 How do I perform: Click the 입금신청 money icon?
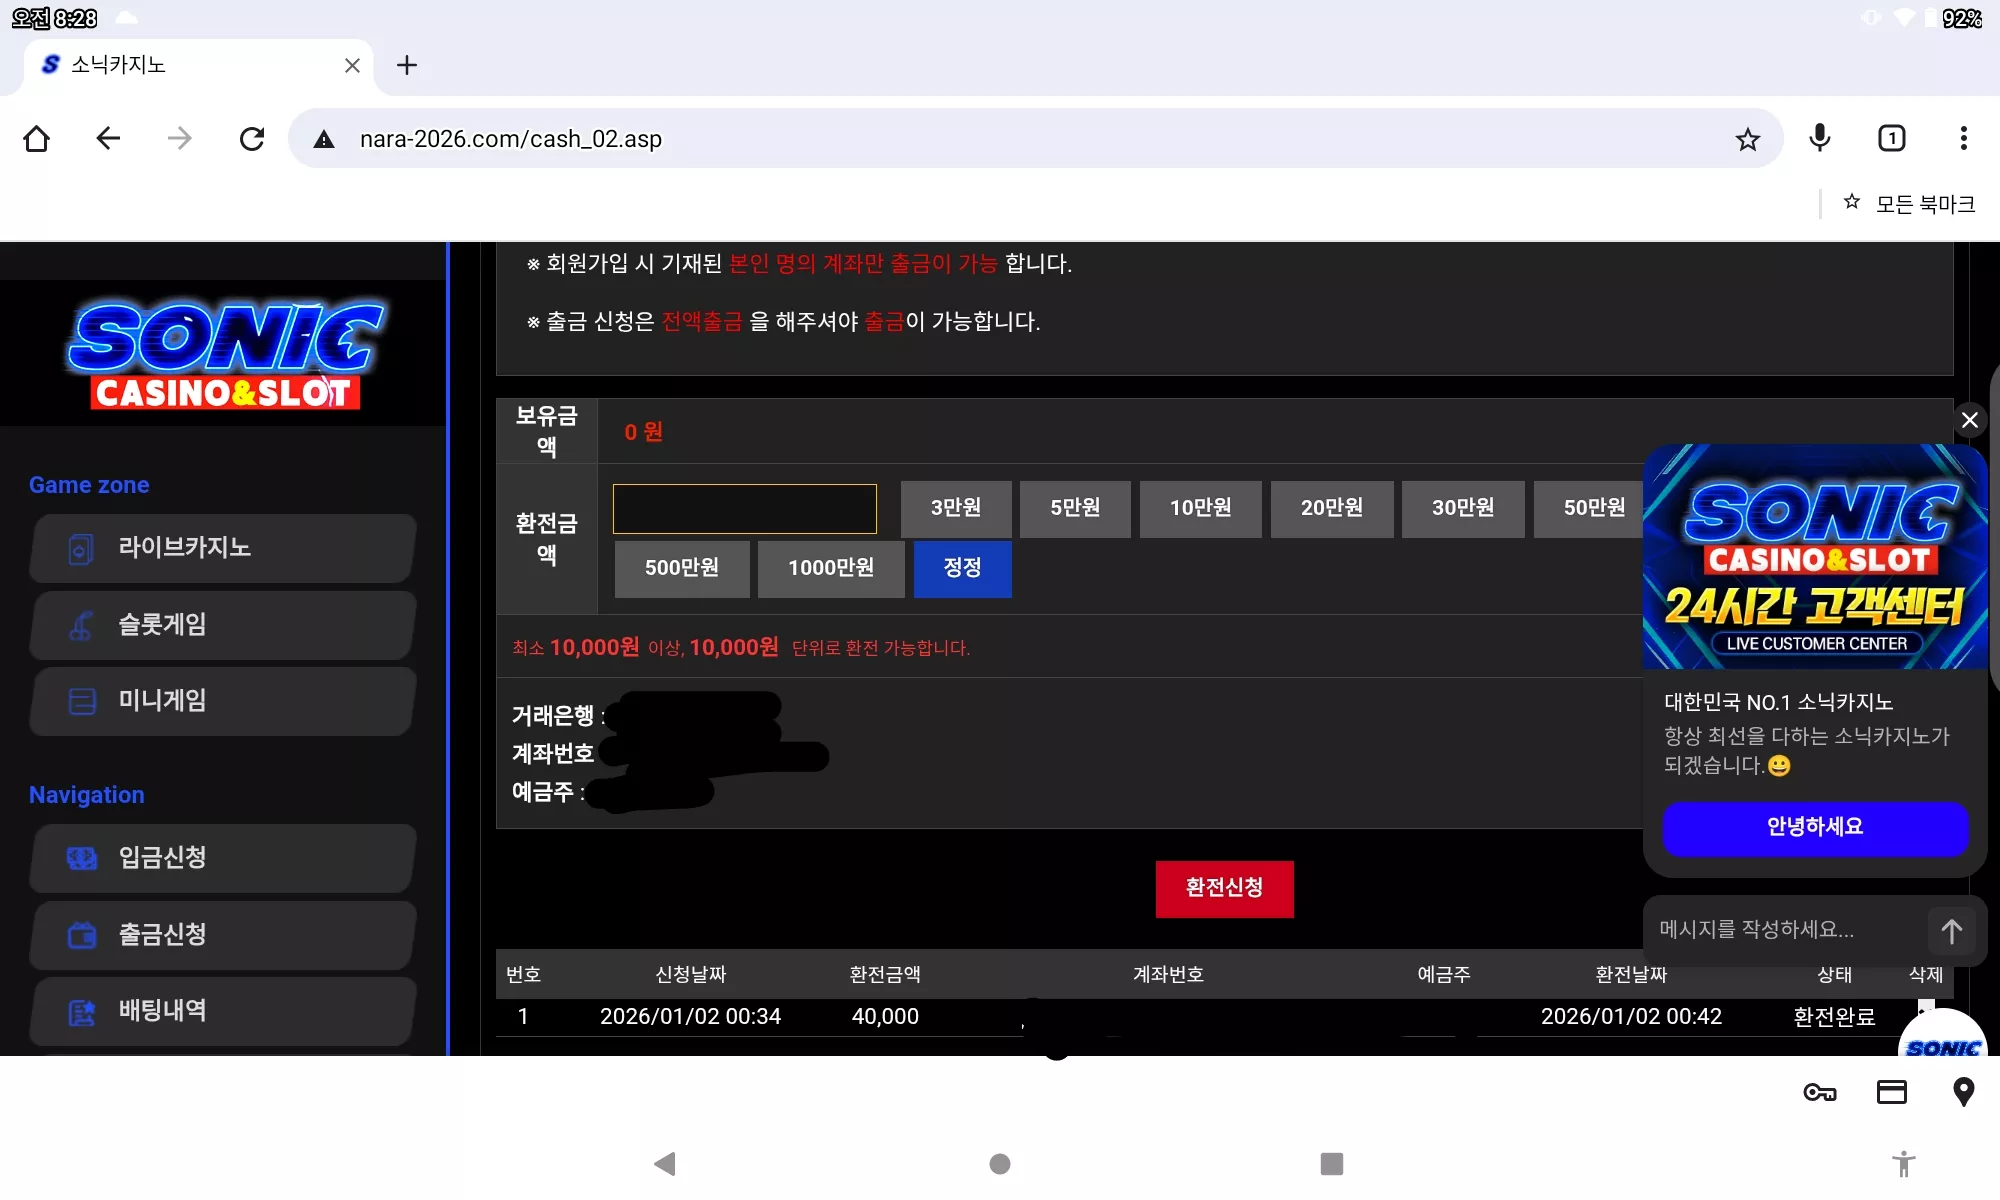(x=81, y=858)
